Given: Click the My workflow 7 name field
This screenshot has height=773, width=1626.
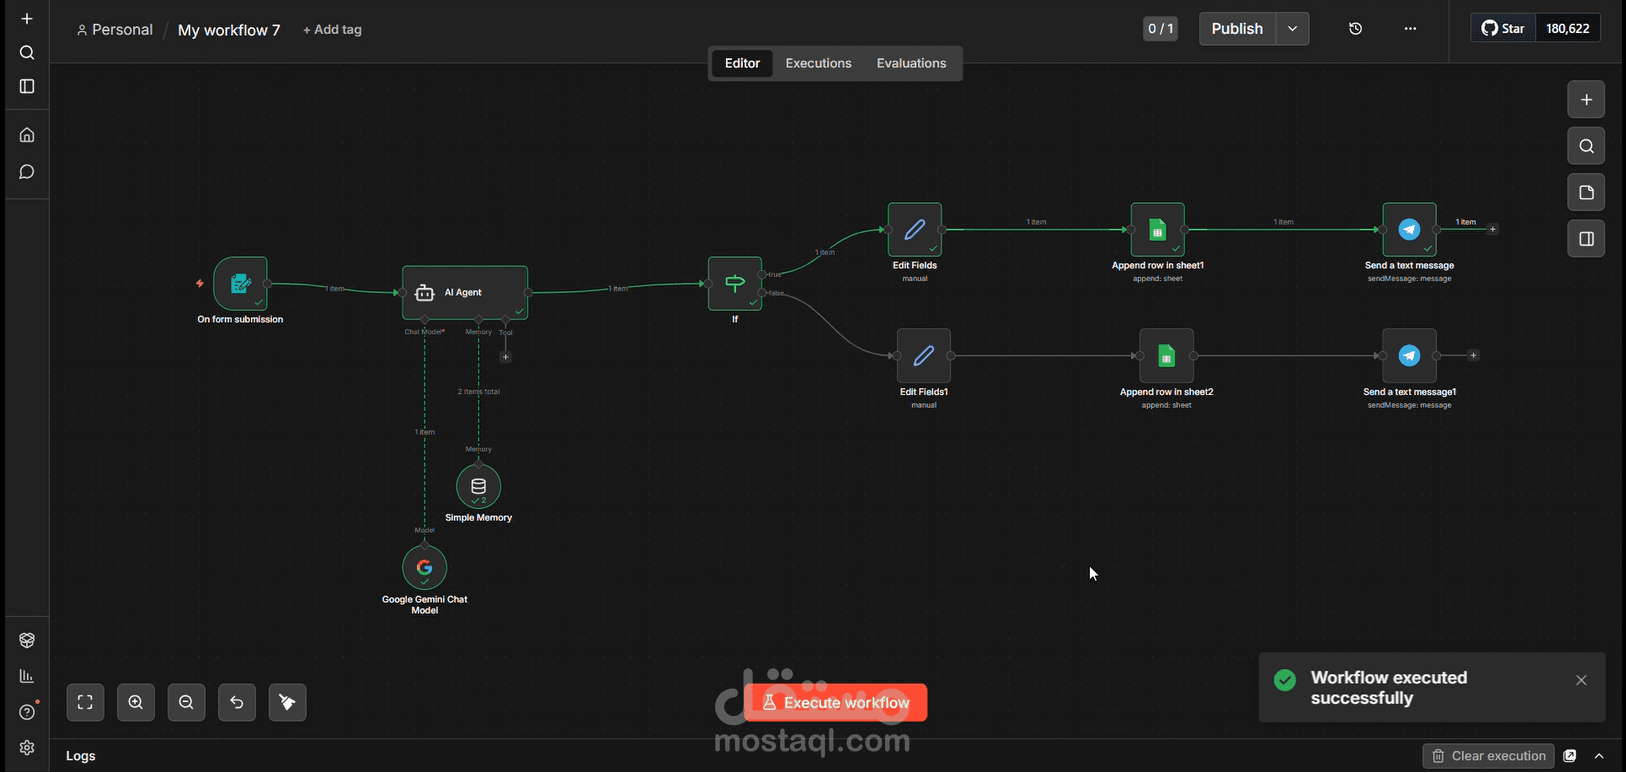Looking at the screenshot, I should (x=229, y=30).
